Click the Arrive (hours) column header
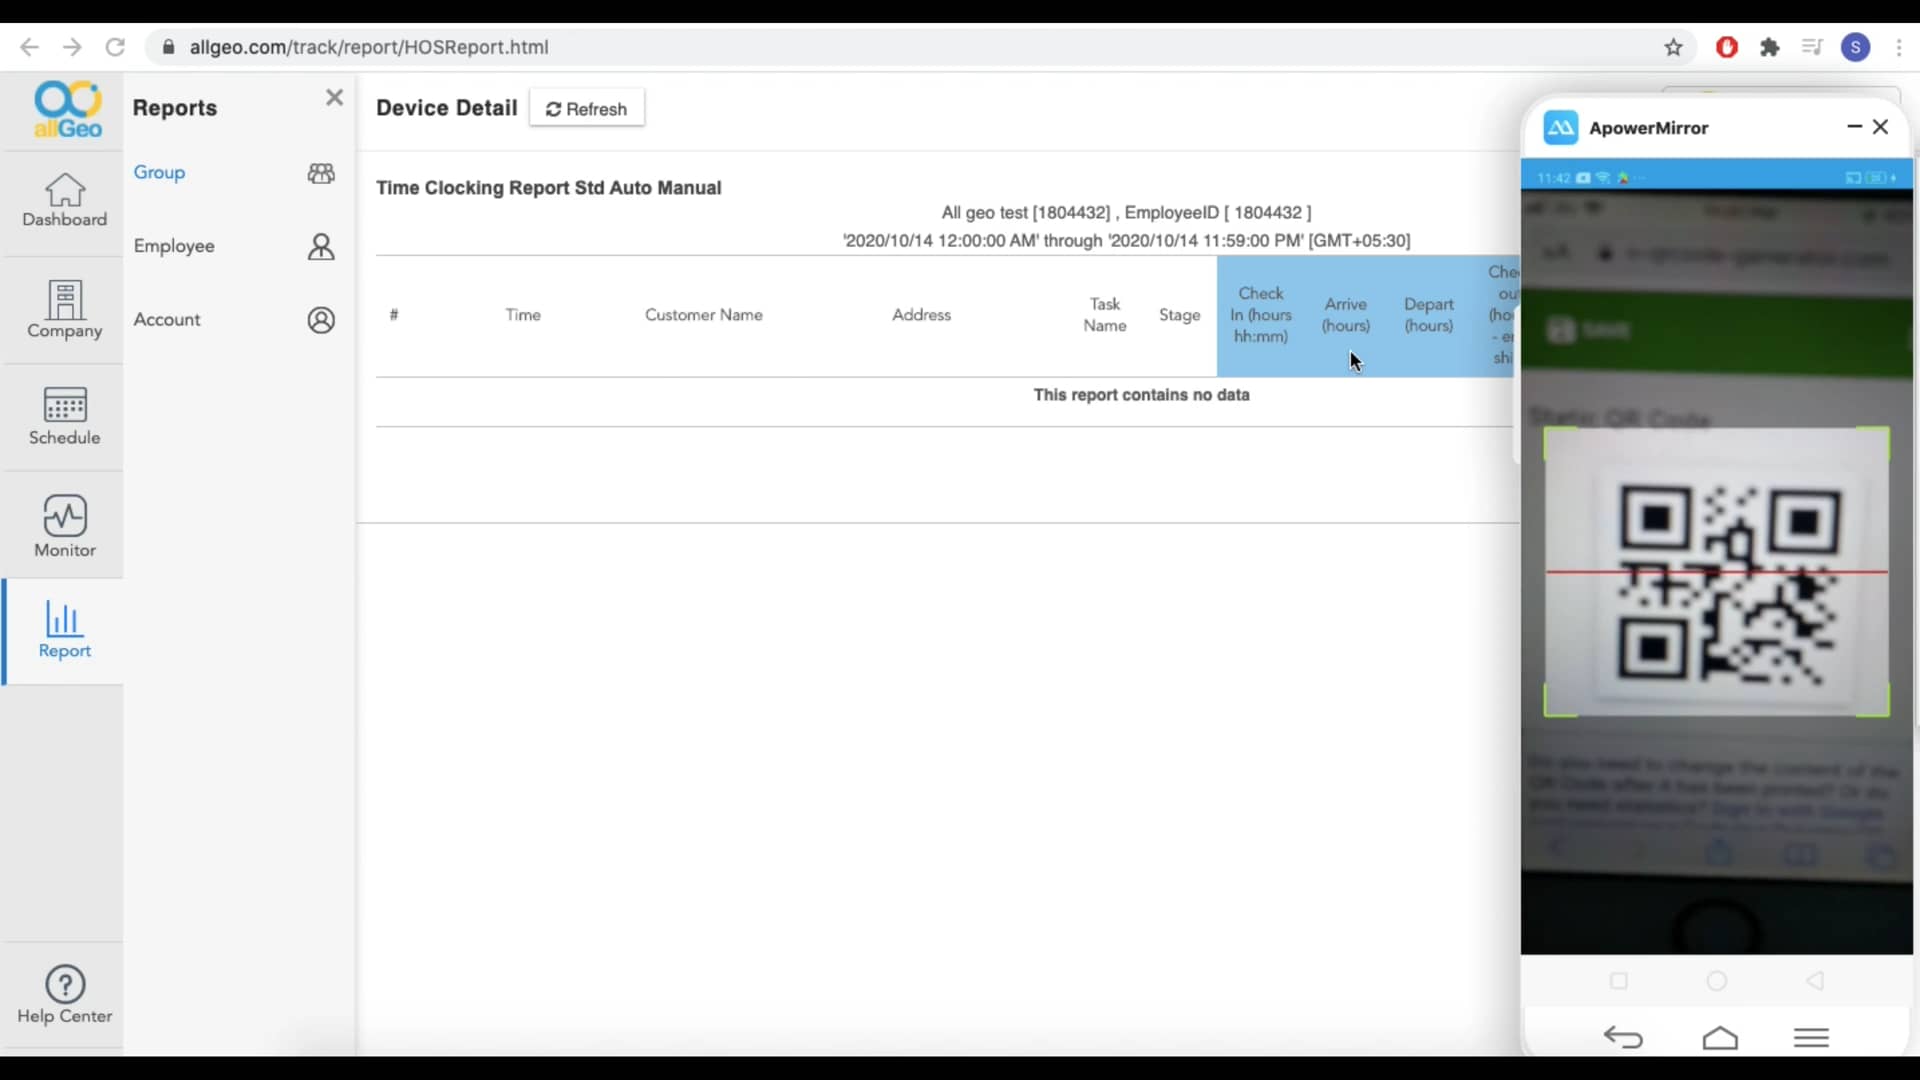 coord(1346,314)
